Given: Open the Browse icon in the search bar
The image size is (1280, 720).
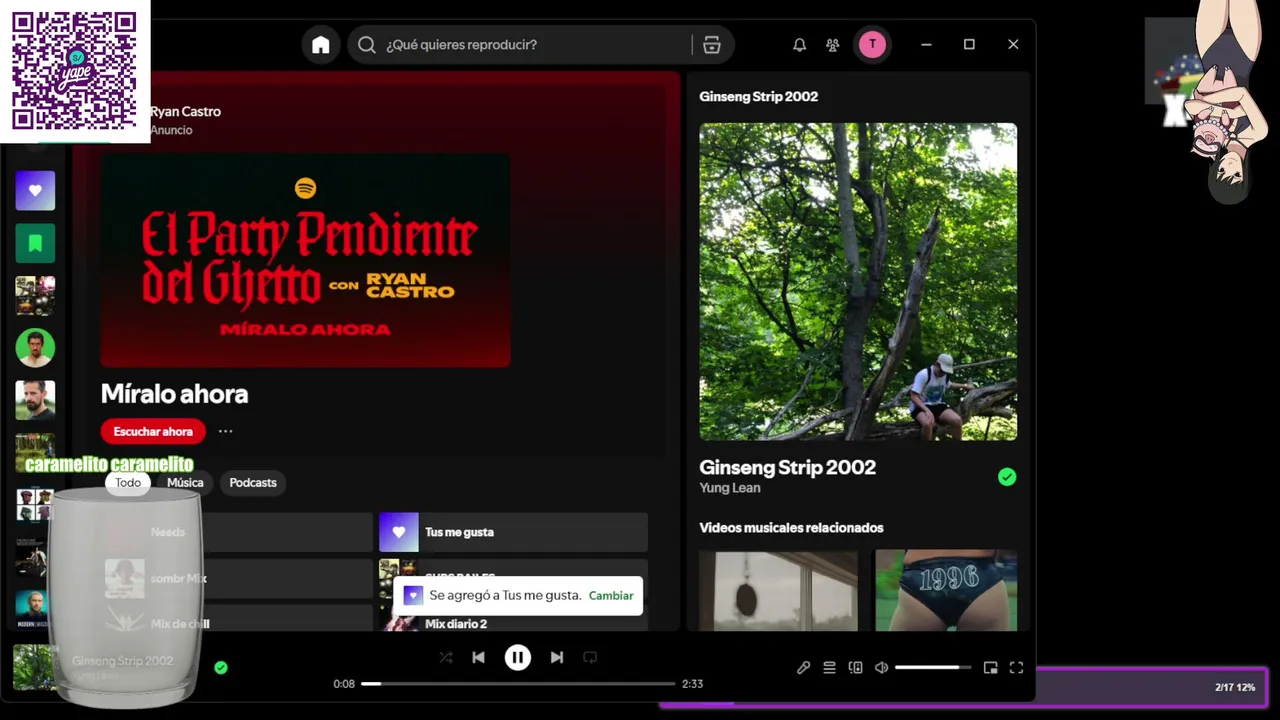Looking at the screenshot, I should (712, 45).
